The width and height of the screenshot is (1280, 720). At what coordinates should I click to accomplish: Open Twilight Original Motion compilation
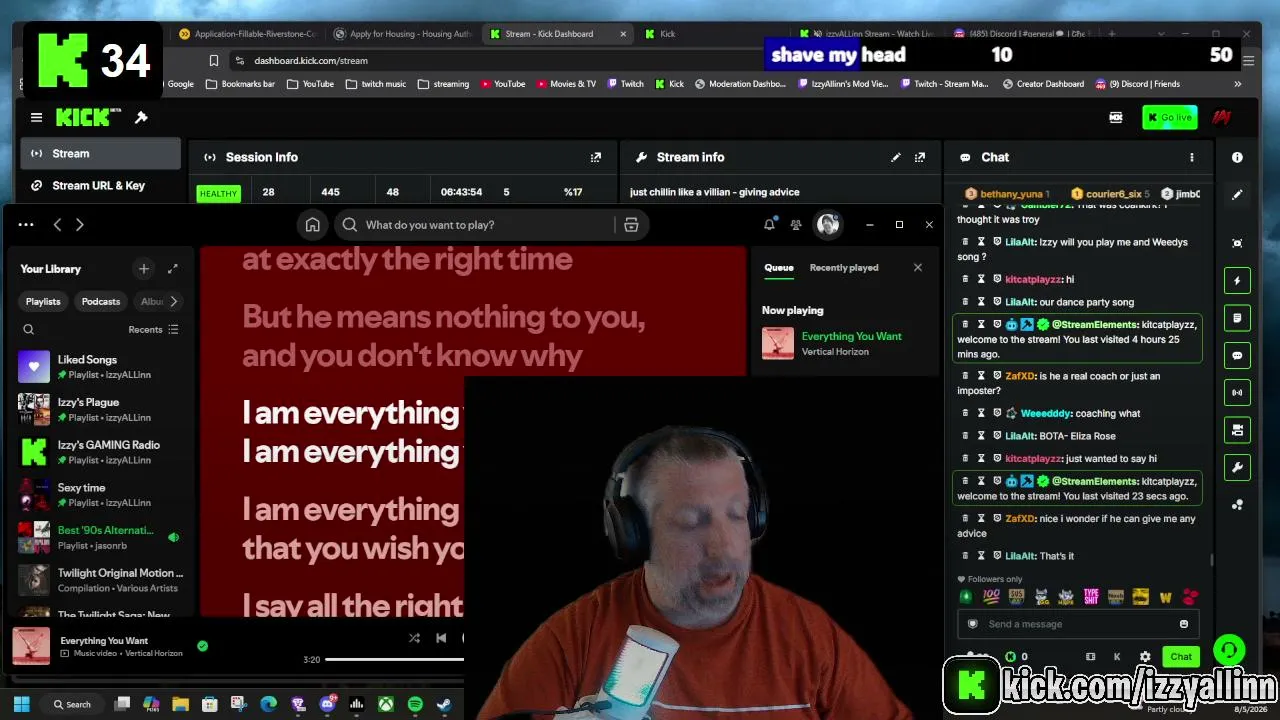100,581
